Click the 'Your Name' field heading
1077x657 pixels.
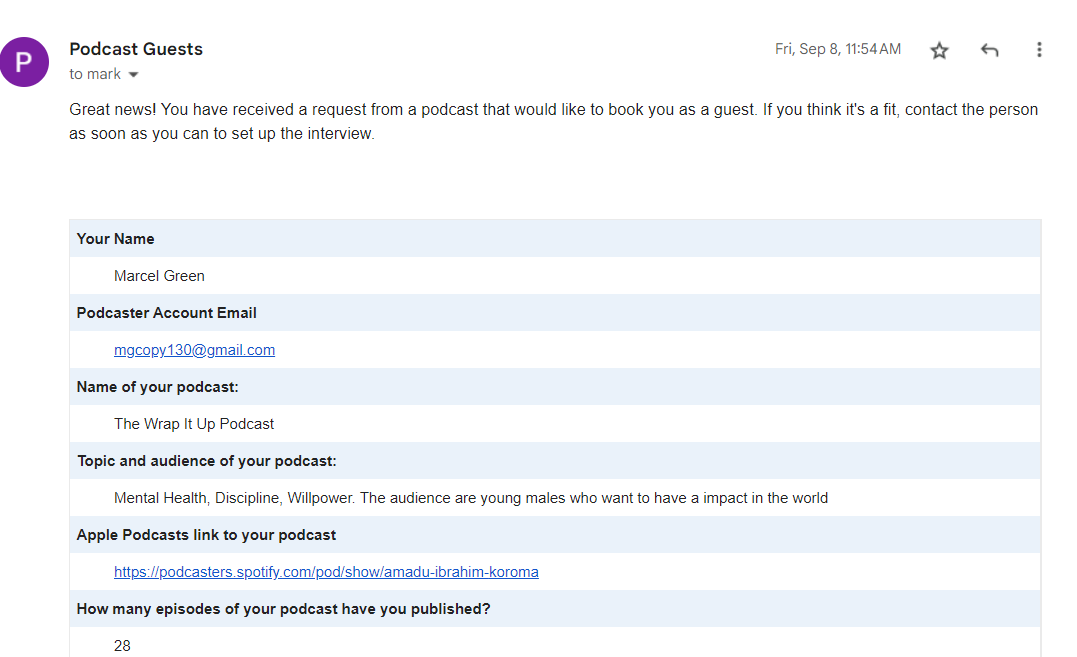click(x=116, y=239)
